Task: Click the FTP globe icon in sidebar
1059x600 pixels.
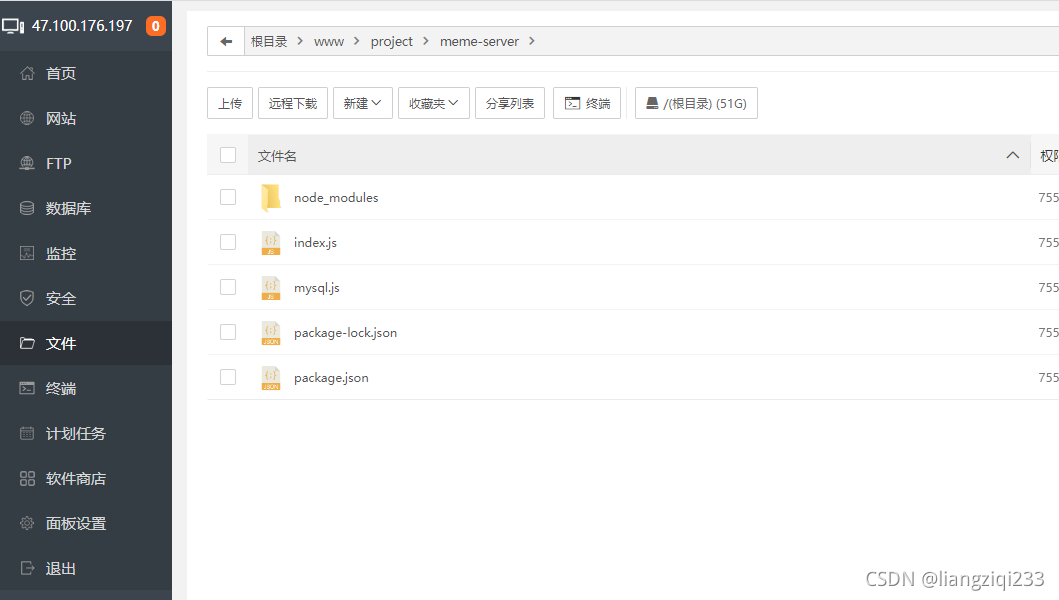Action: [x=27, y=163]
